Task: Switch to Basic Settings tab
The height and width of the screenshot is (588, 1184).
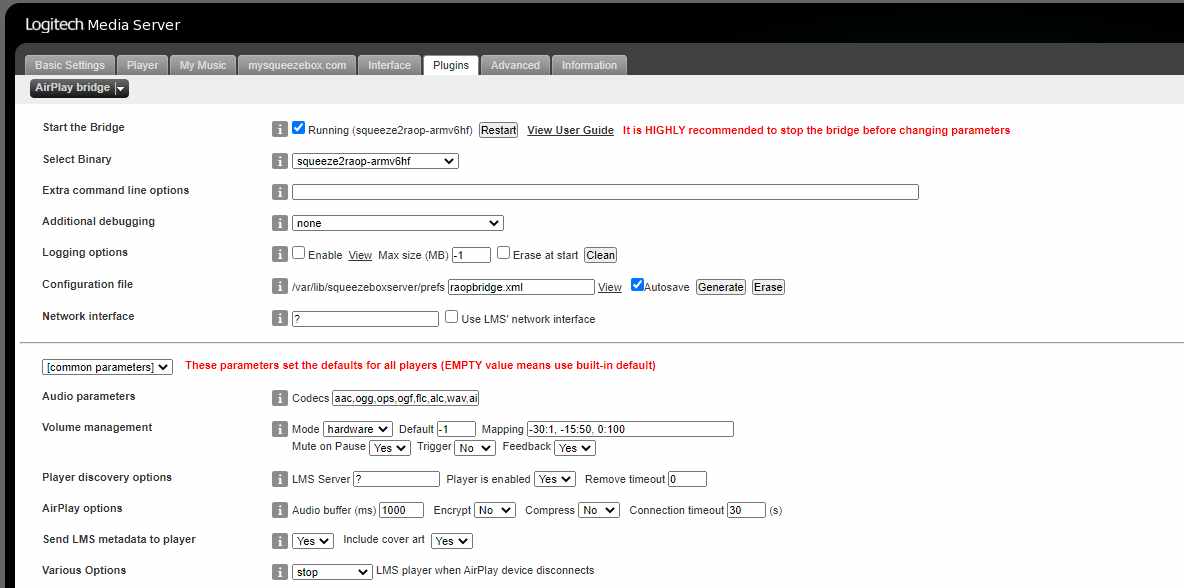Action: coord(69,65)
